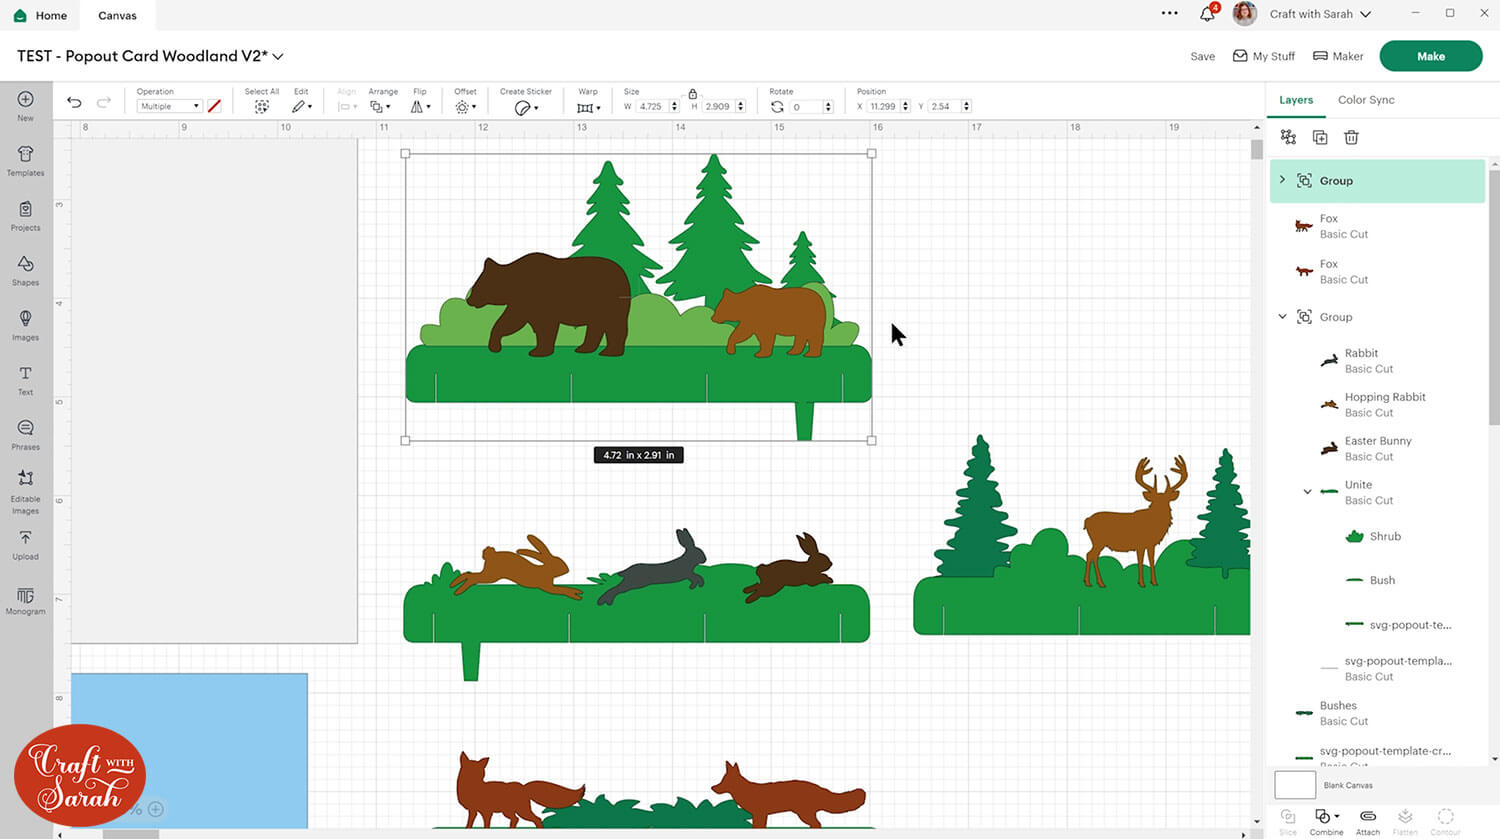The height and width of the screenshot is (839, 1500).
Task: Click the red operation color swatch
Action: (x=214, y=106)
